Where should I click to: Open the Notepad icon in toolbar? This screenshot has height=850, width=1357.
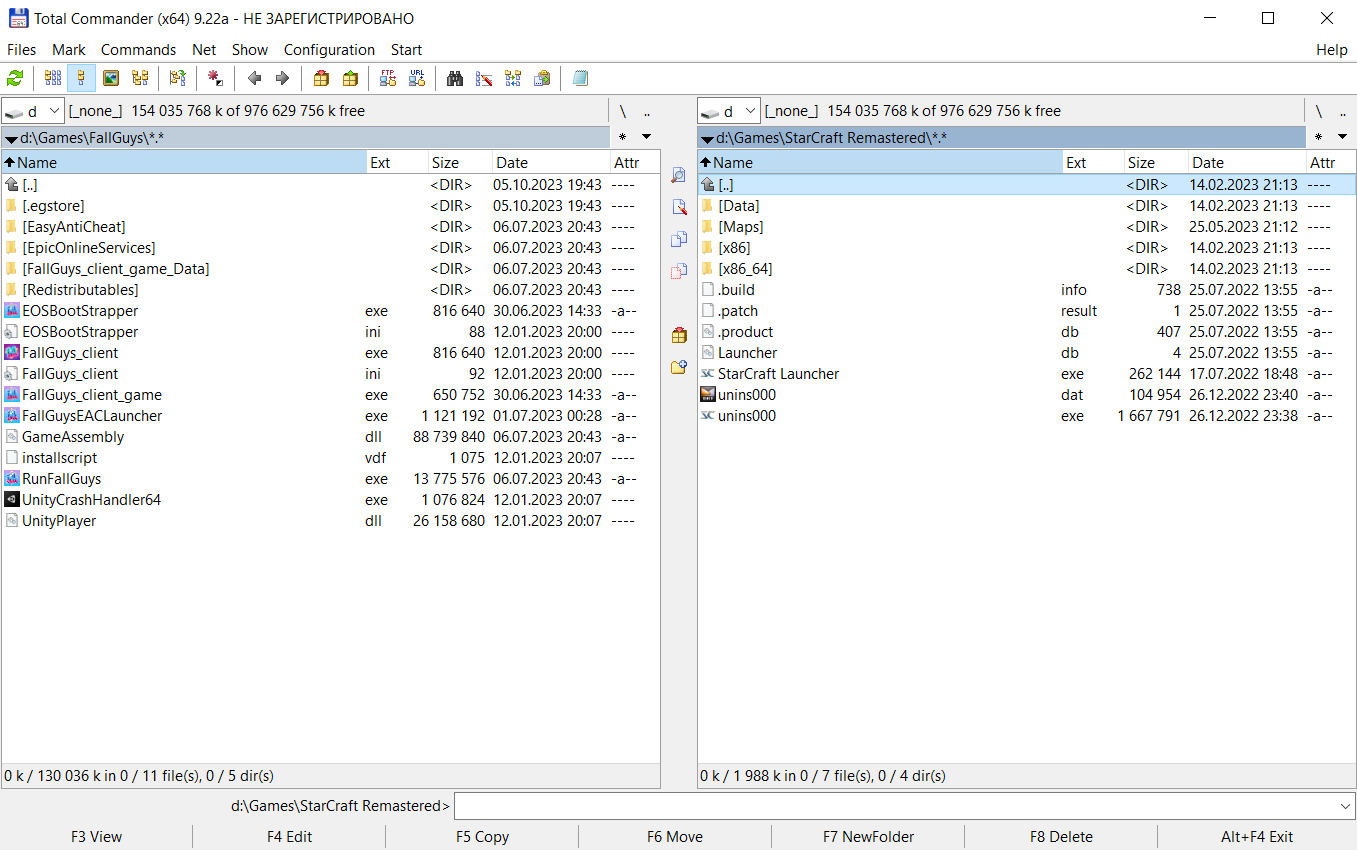pos(581,78)
